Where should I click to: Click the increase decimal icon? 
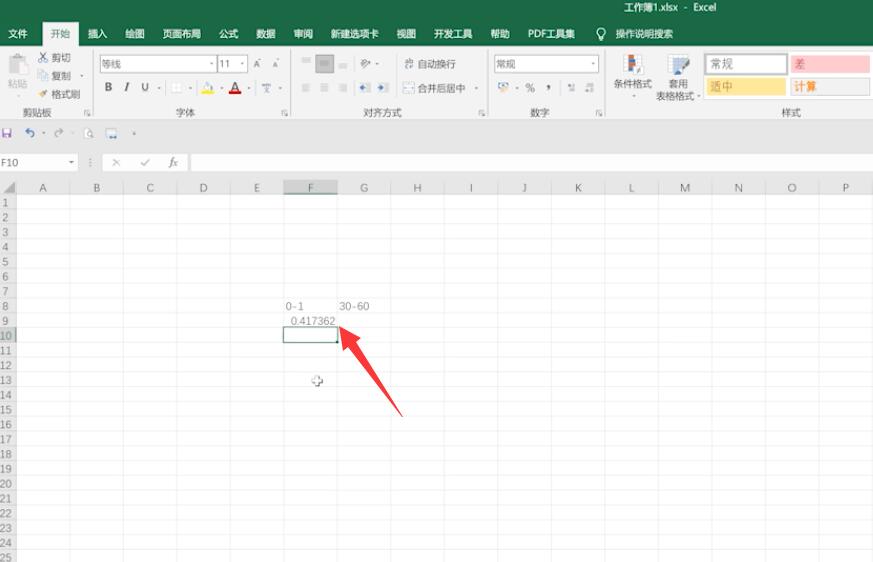tap(571, 87)
